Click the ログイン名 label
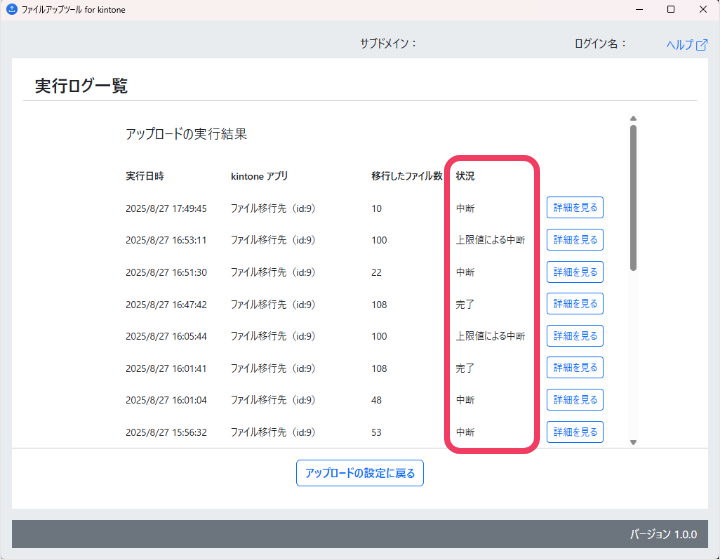The height and width of the screenshot is (560, 720). pyautogui.click(x=600, y=44)
